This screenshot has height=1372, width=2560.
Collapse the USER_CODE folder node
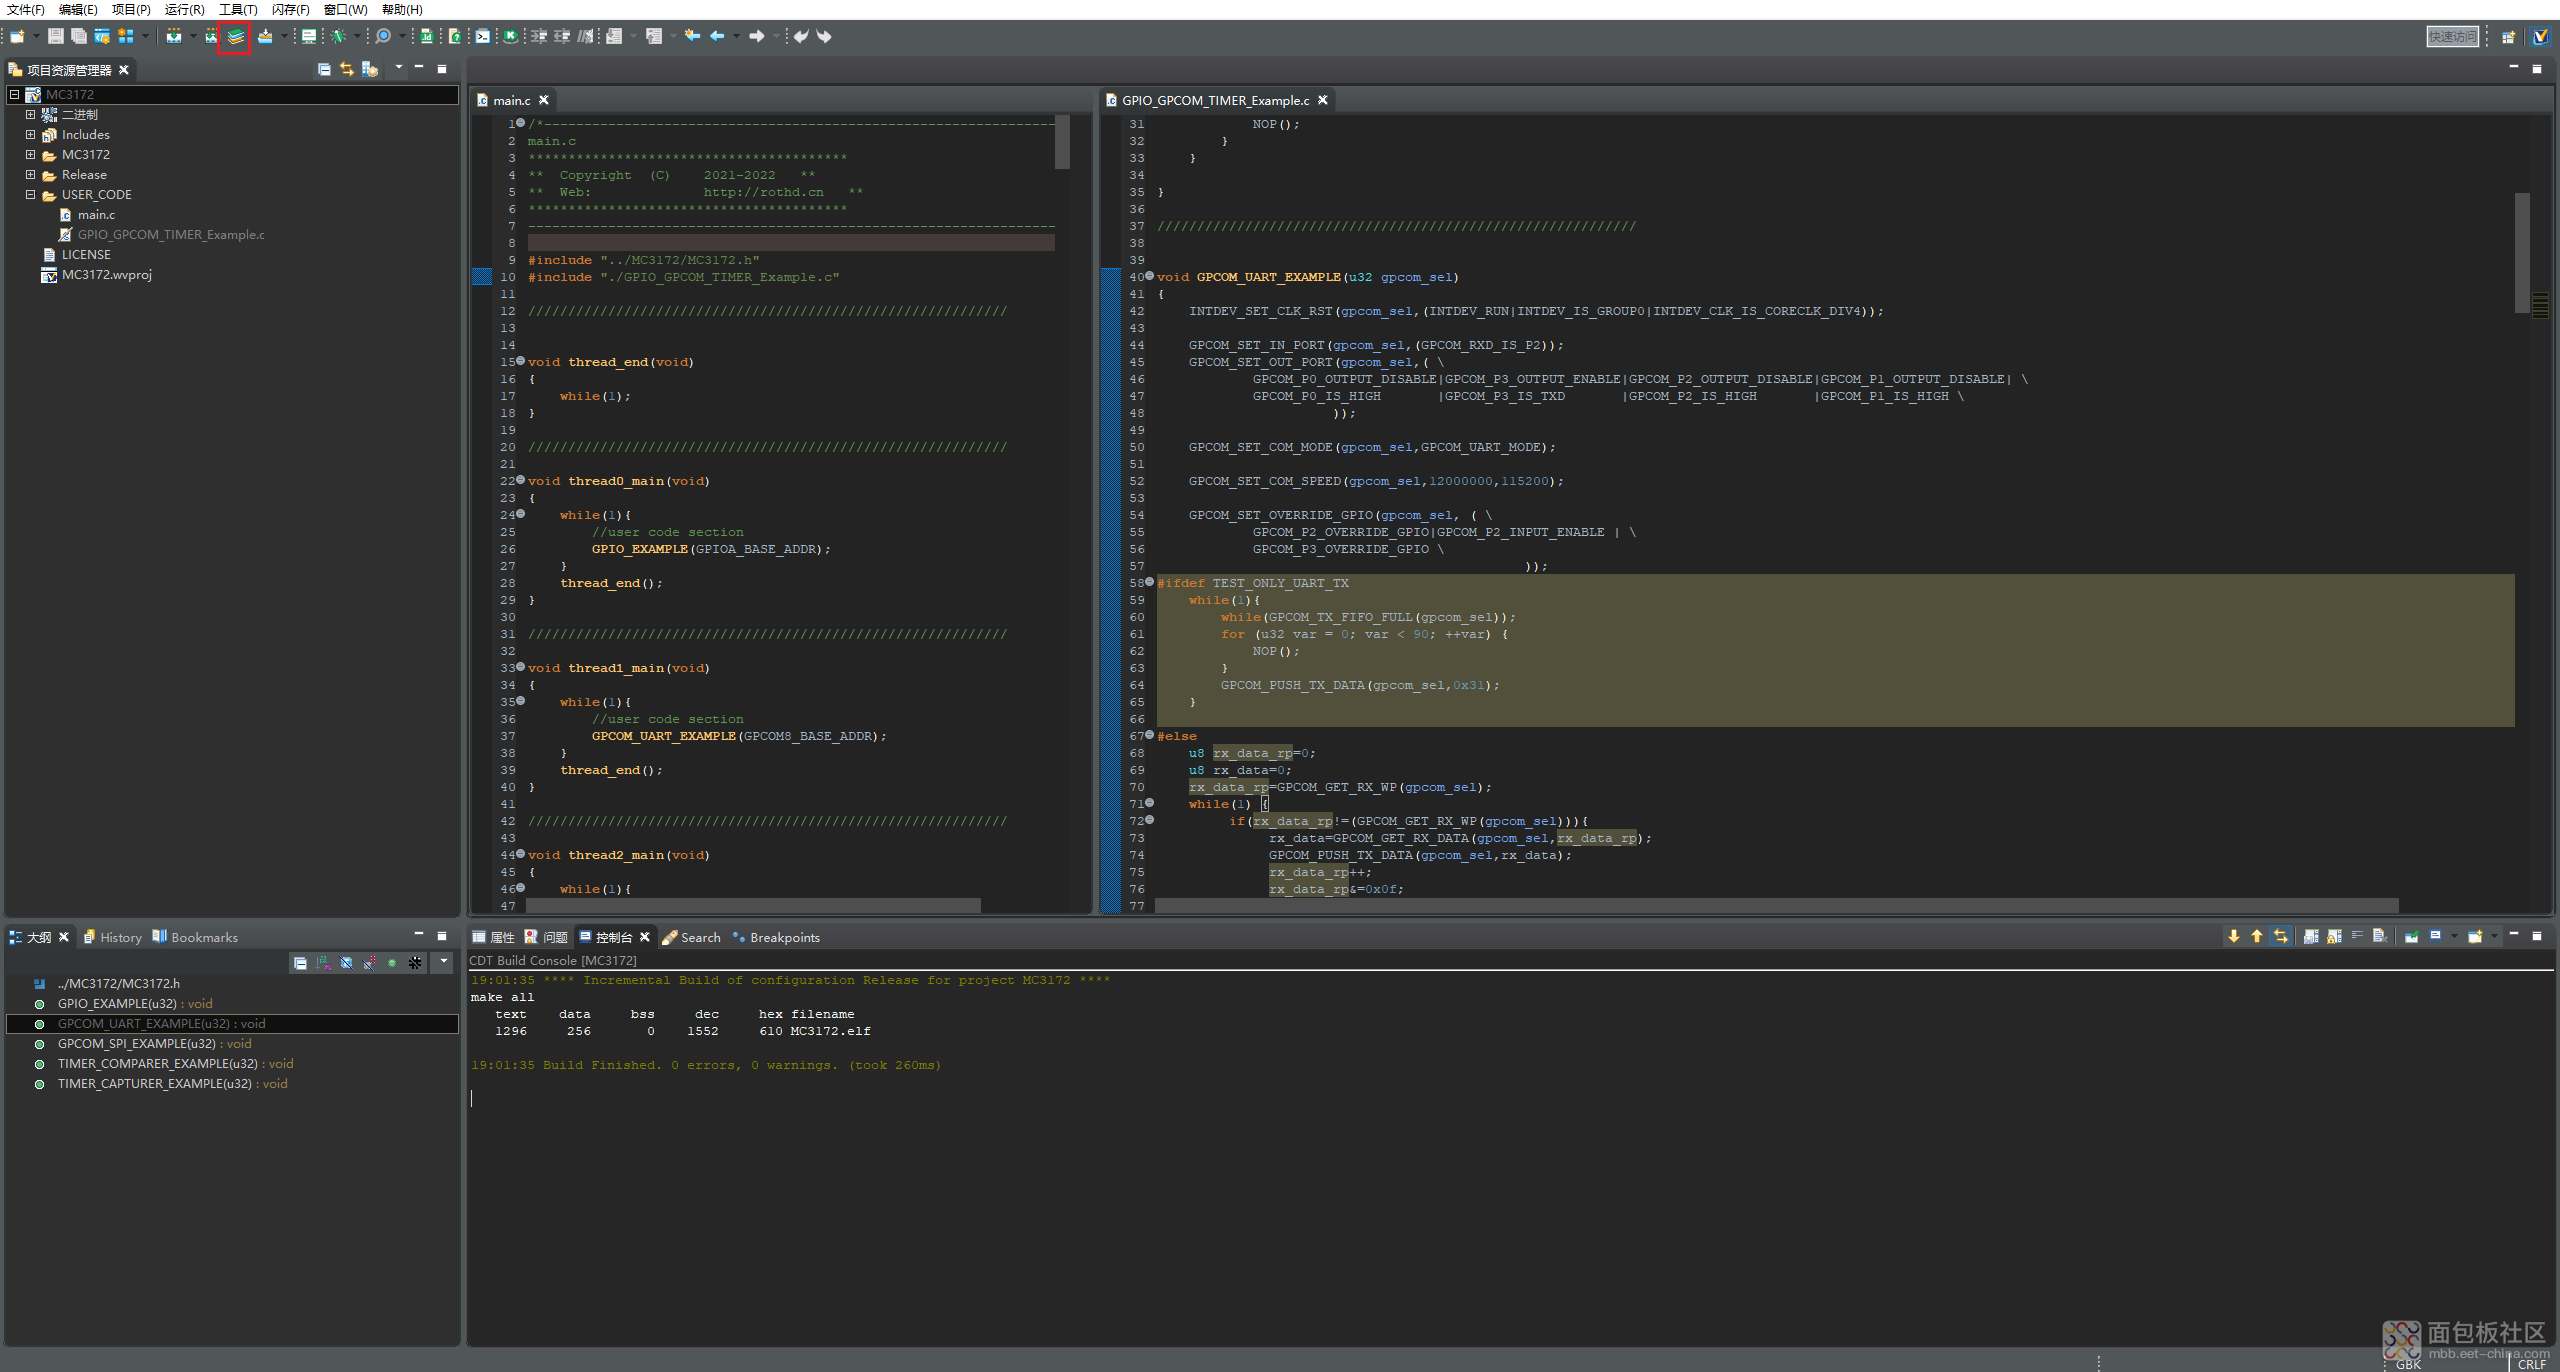click(x=30, y=194)
